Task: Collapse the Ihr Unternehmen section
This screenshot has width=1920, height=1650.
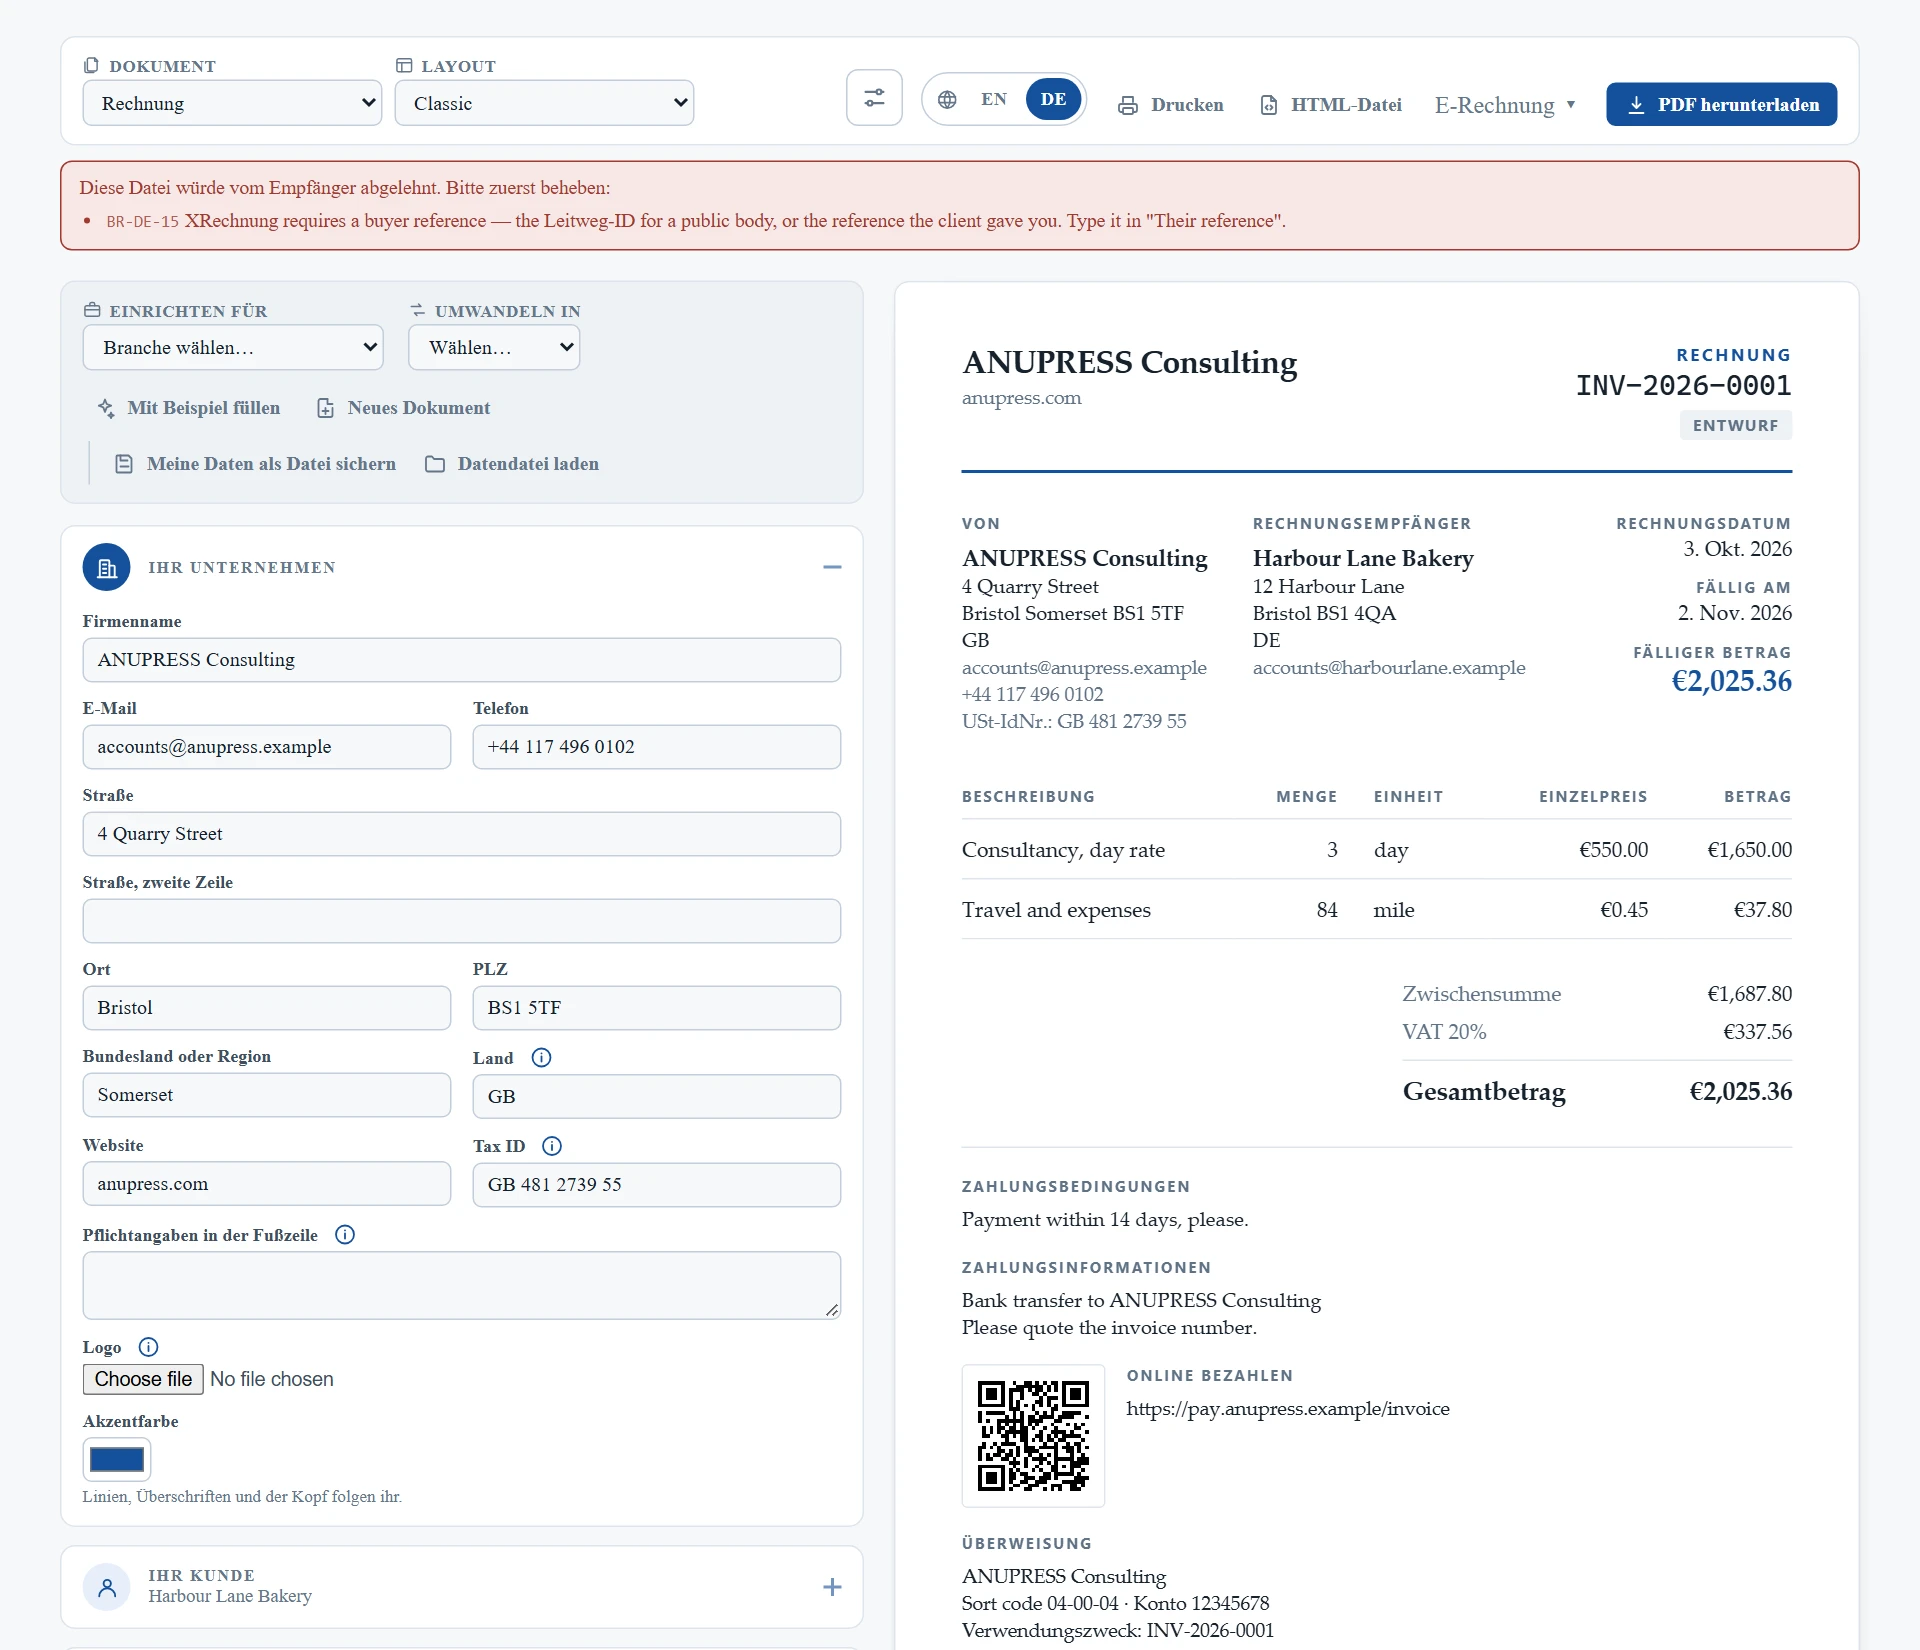Action: [x=832, y=567]
